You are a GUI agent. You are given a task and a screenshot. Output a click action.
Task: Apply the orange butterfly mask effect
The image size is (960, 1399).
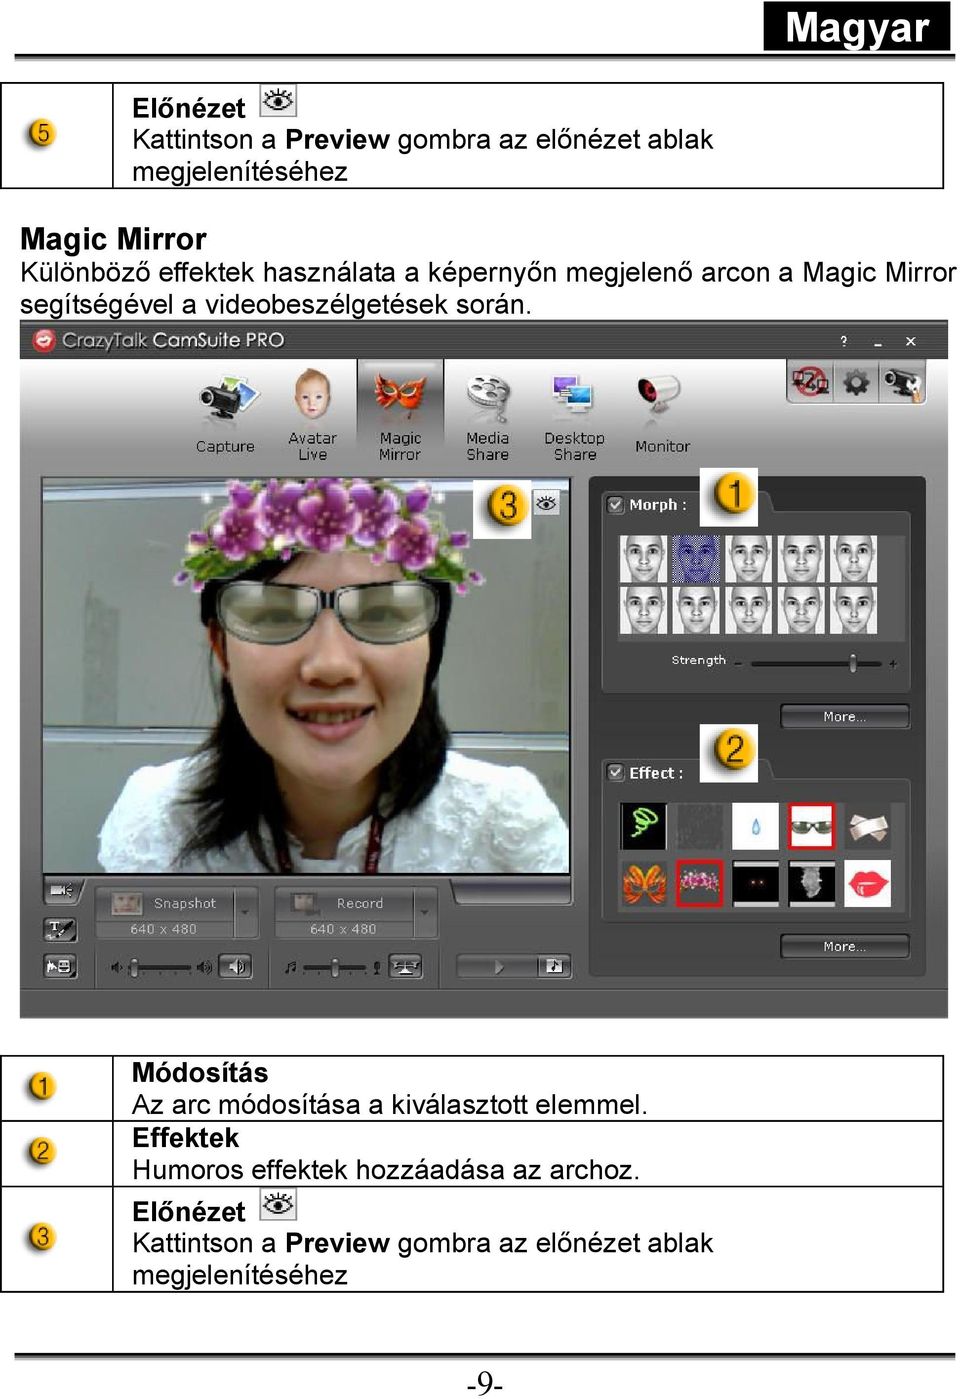pyautogui.click(x=644, y=884)
